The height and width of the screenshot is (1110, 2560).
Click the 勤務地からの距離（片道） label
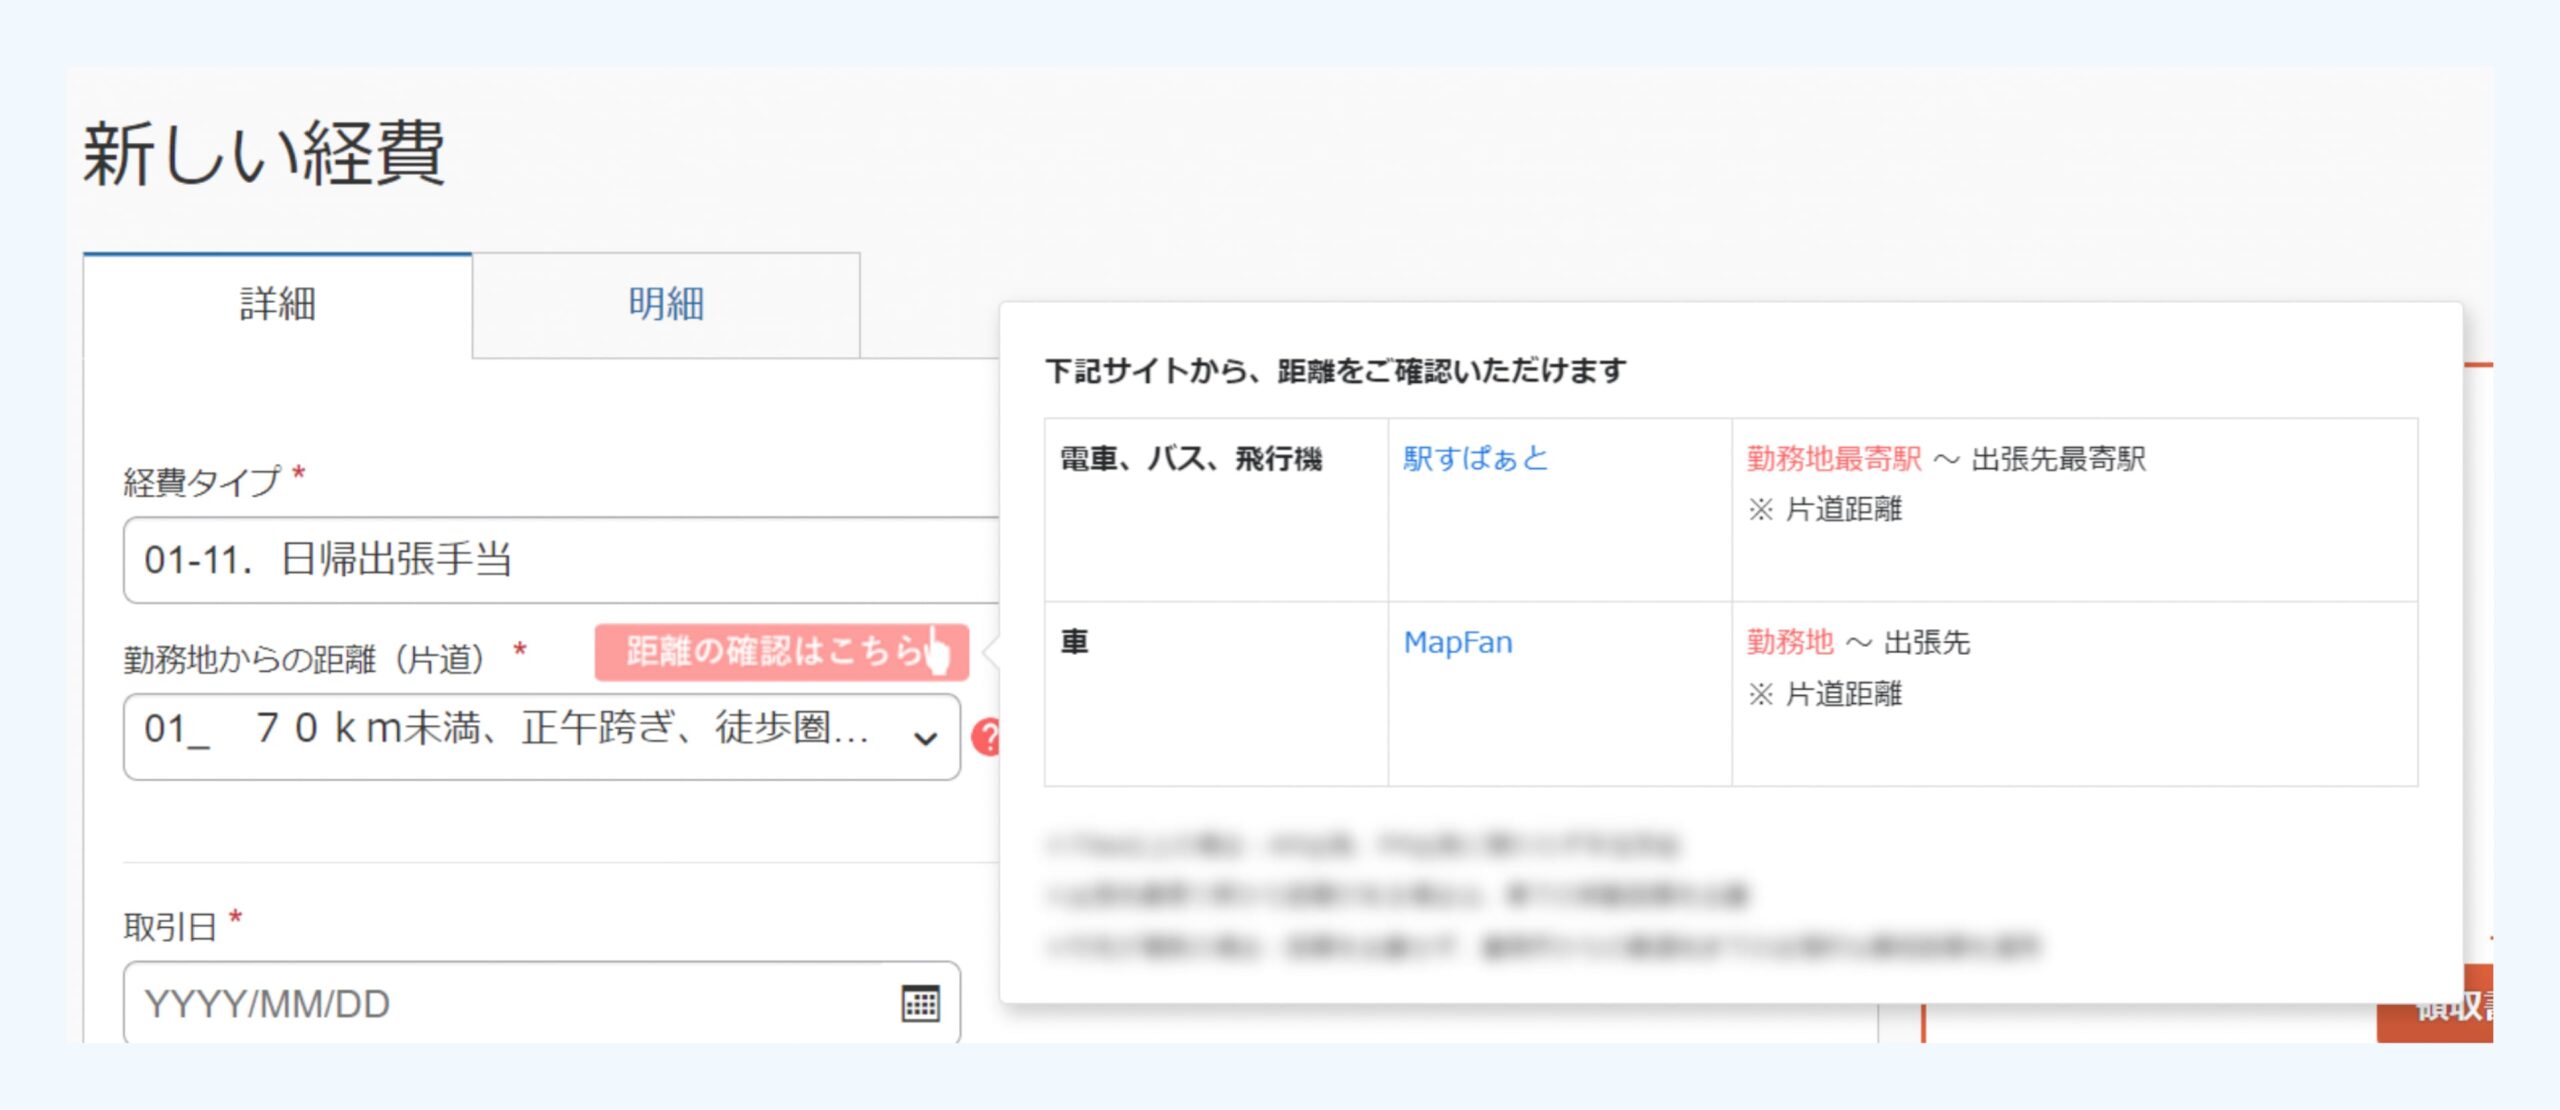point(305,659)
